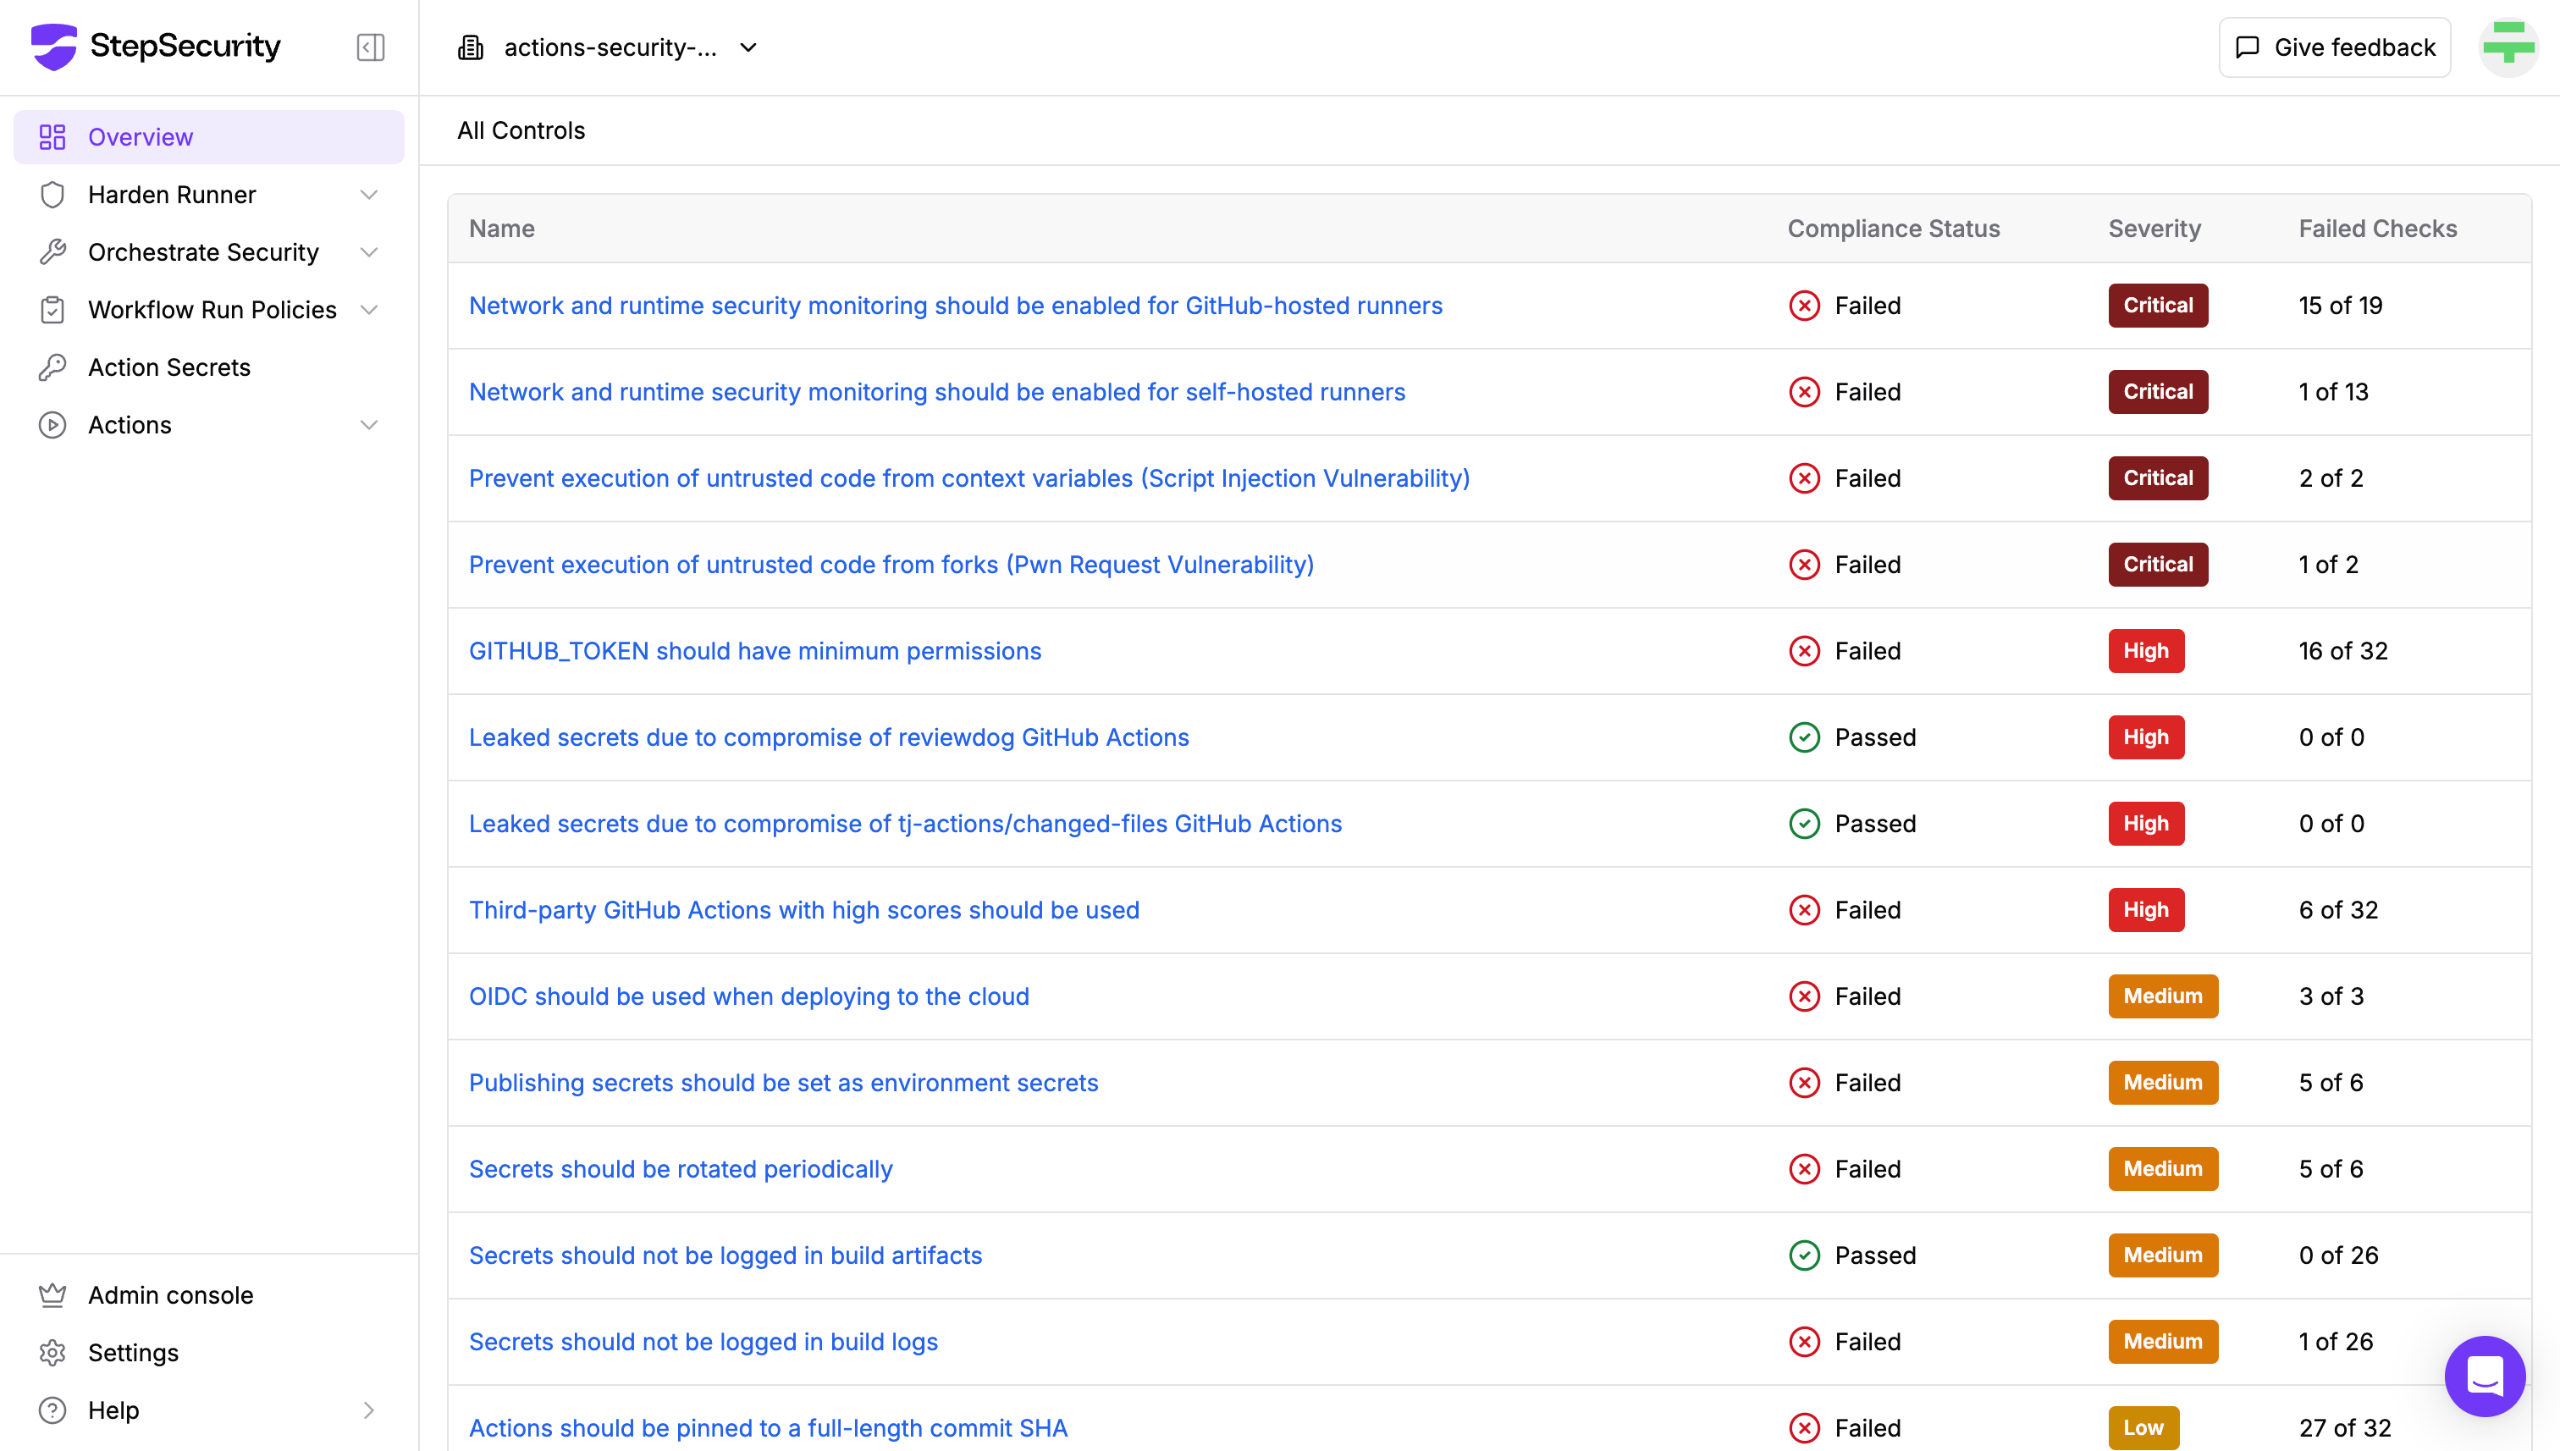Click the Harden Runner shield icon

pos(52,194)
